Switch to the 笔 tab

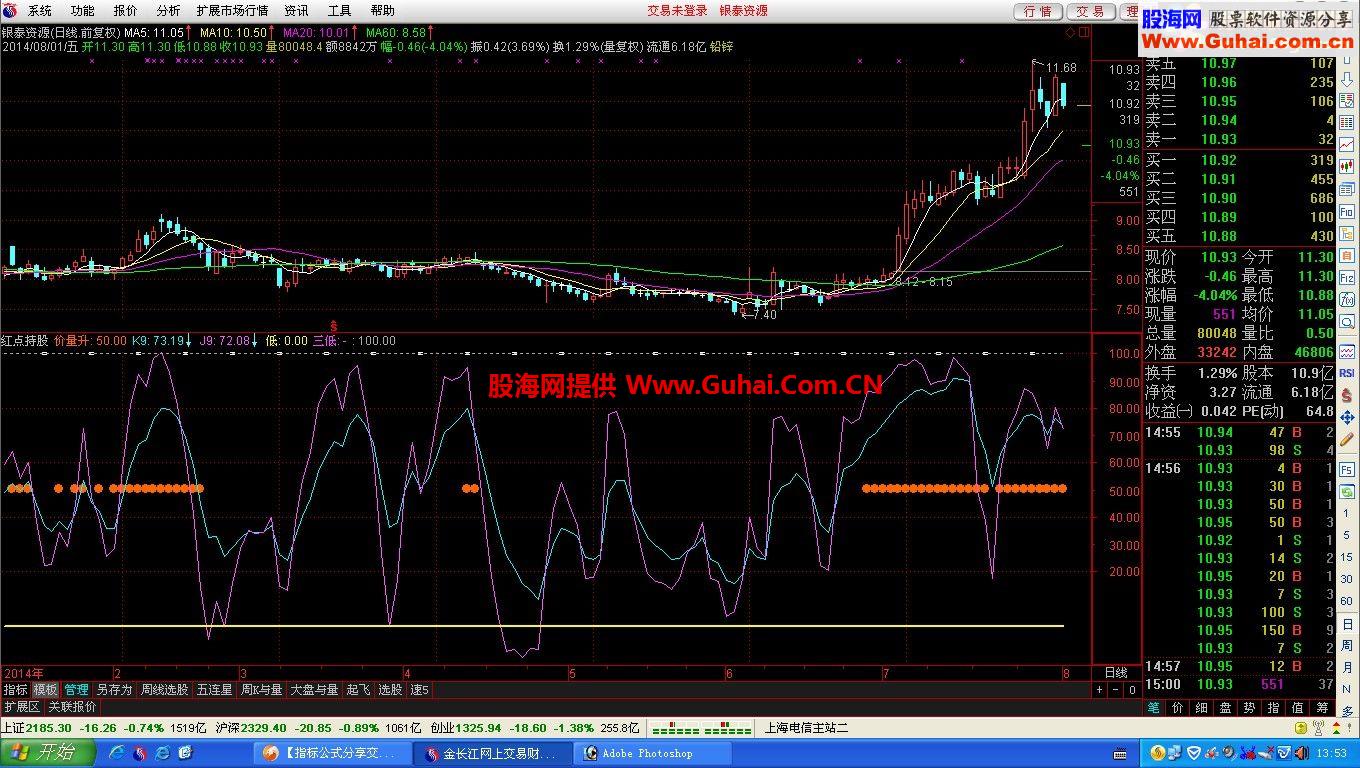point(1153,707)
